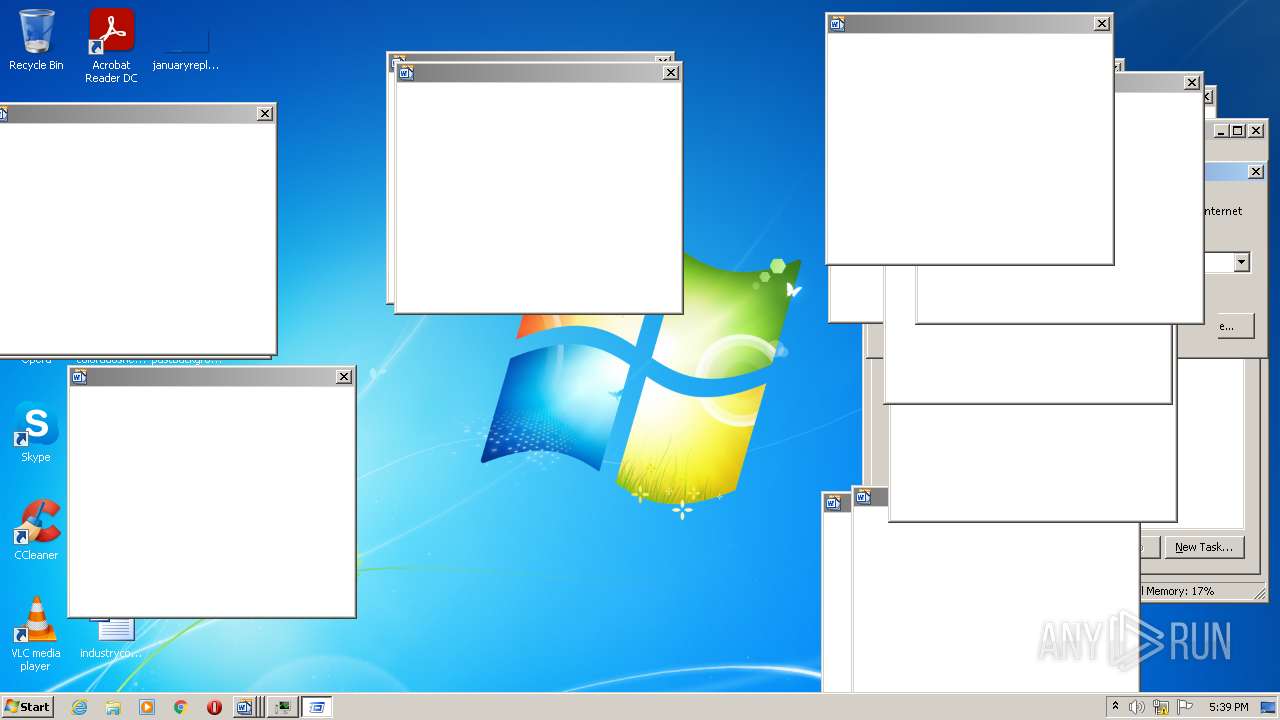Close the inner dialog in Task Manager
The width and height of the screenshot is (1280, 720).
point(1256,172)
